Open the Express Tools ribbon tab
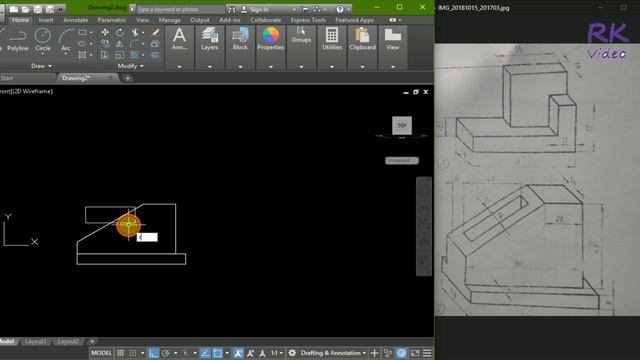640x360 pixels. [308, 20]
